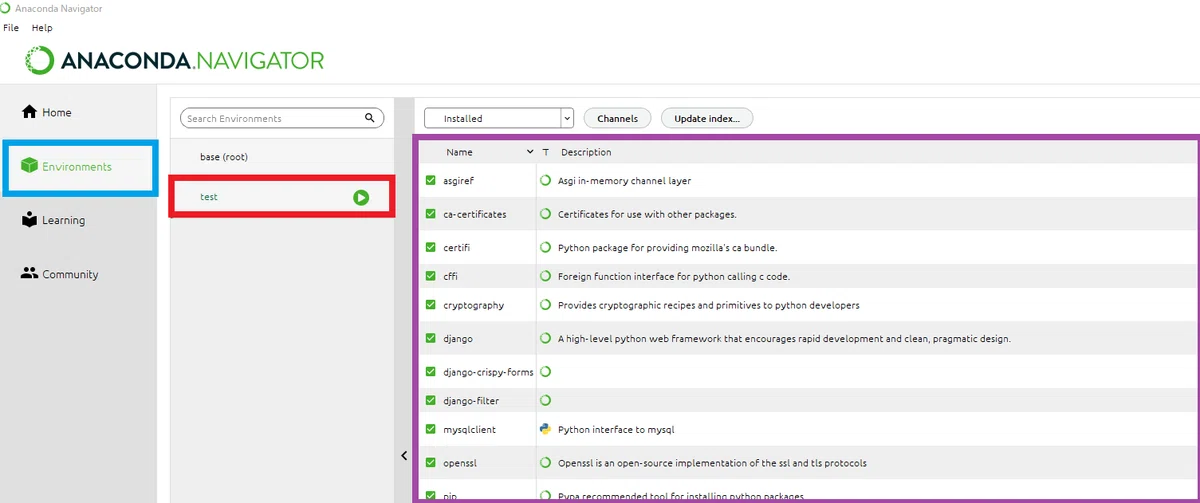Click the magnifier in Search Environments
Screen dimensions: 1200x503
click(x=369, y=118)
